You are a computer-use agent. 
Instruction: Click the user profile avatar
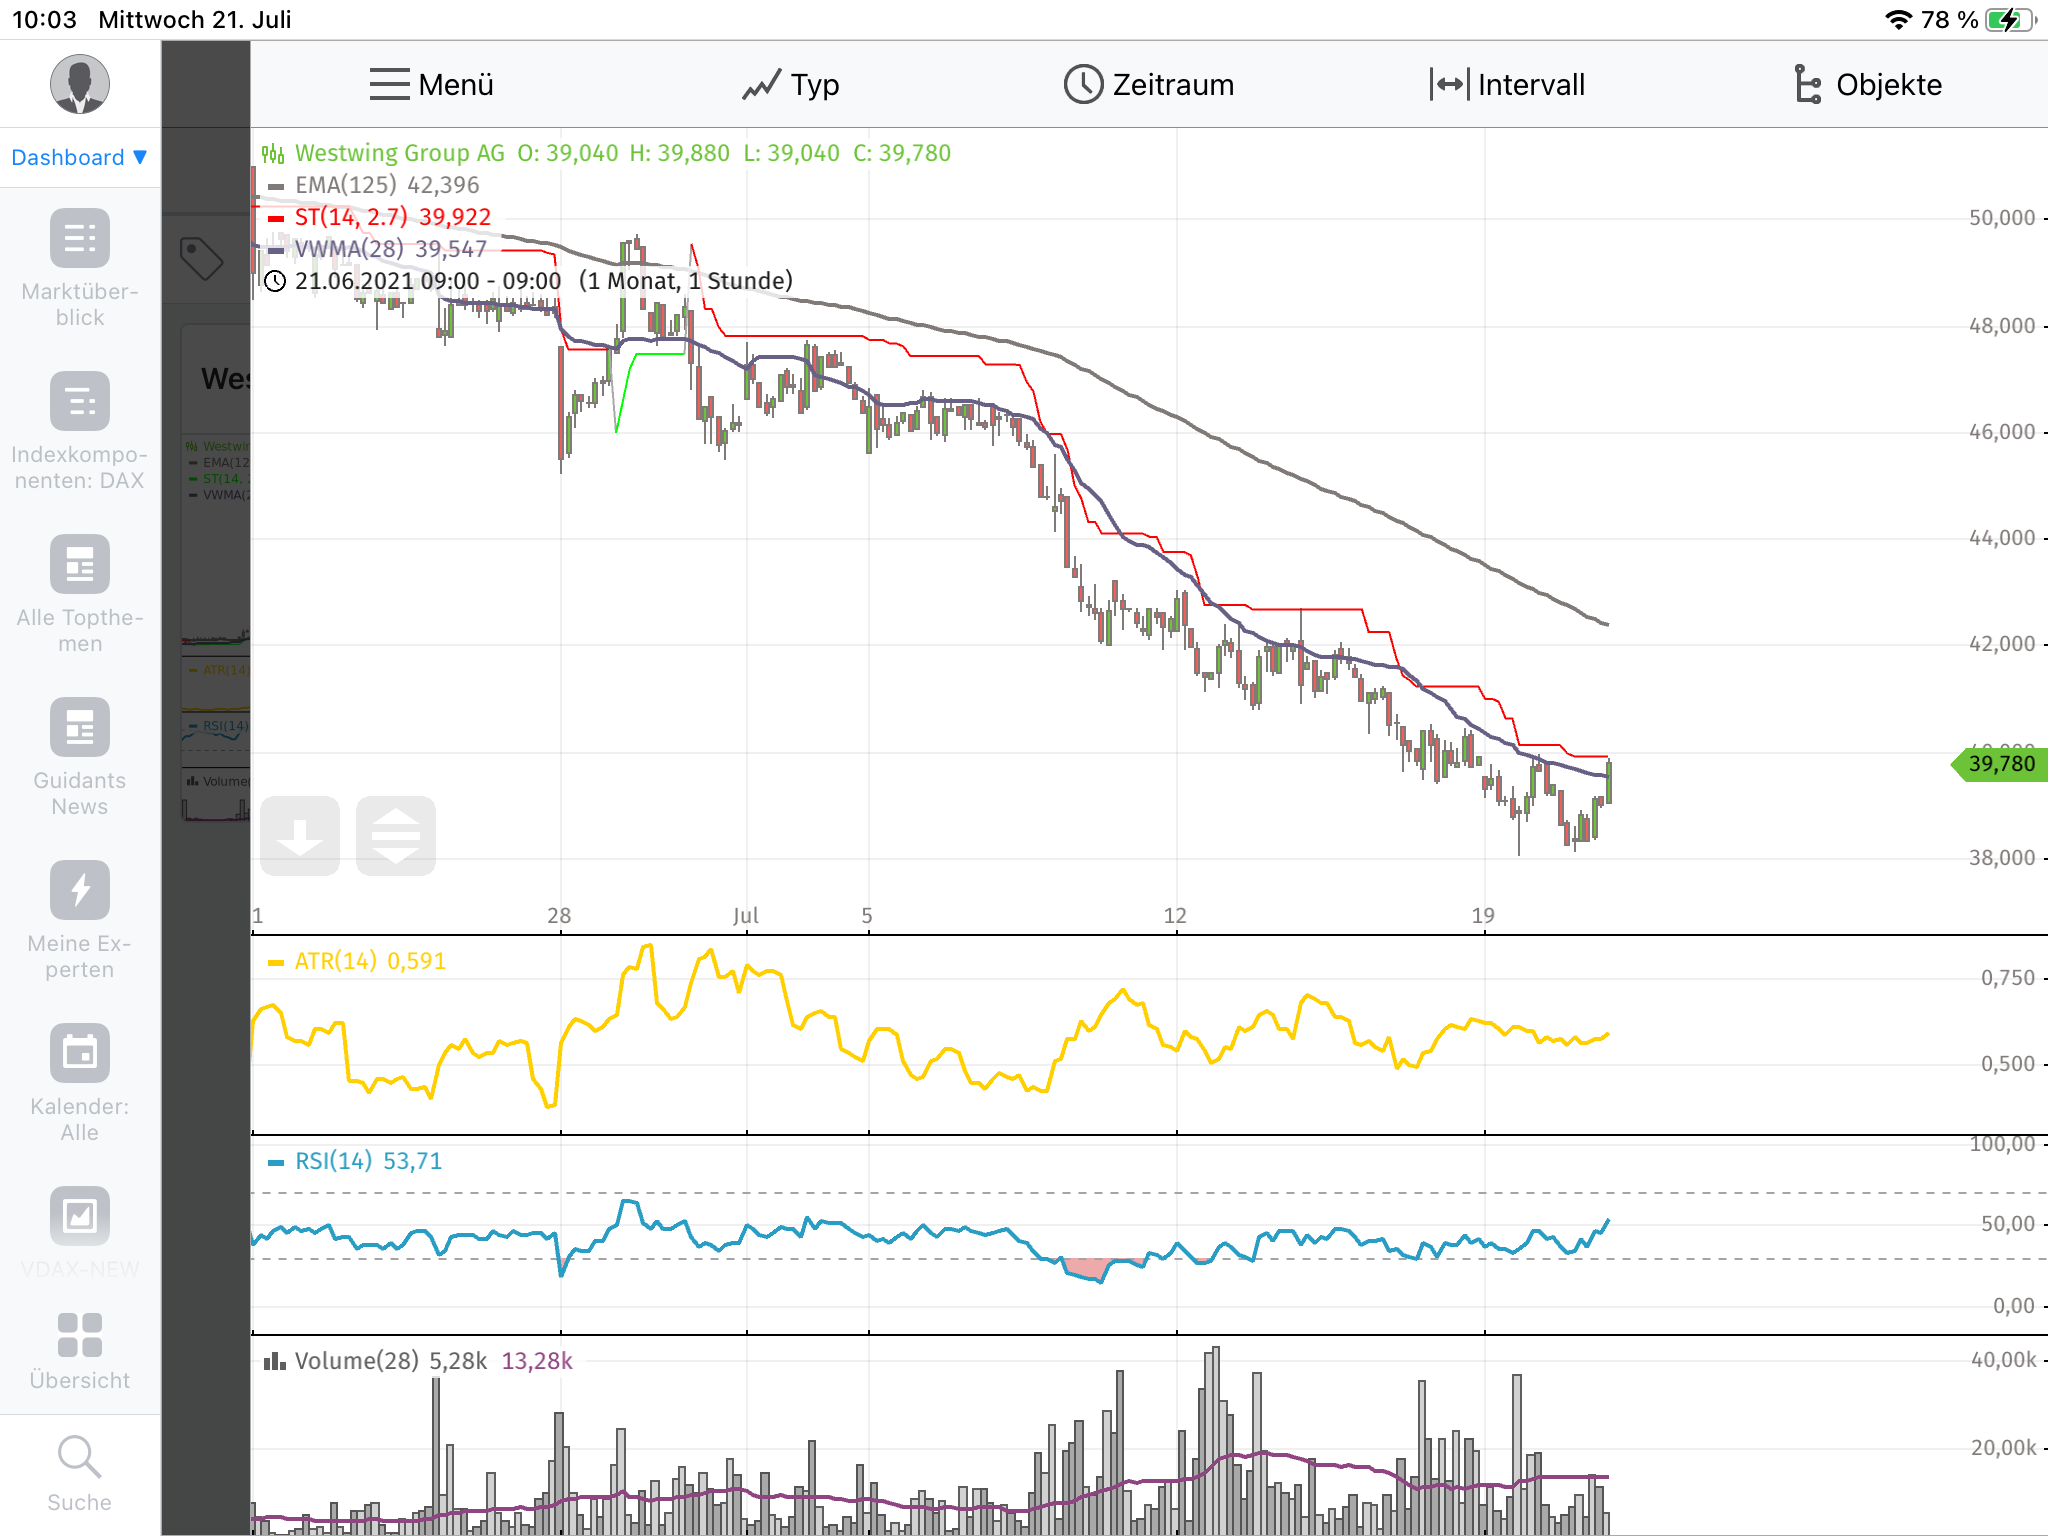79,84
